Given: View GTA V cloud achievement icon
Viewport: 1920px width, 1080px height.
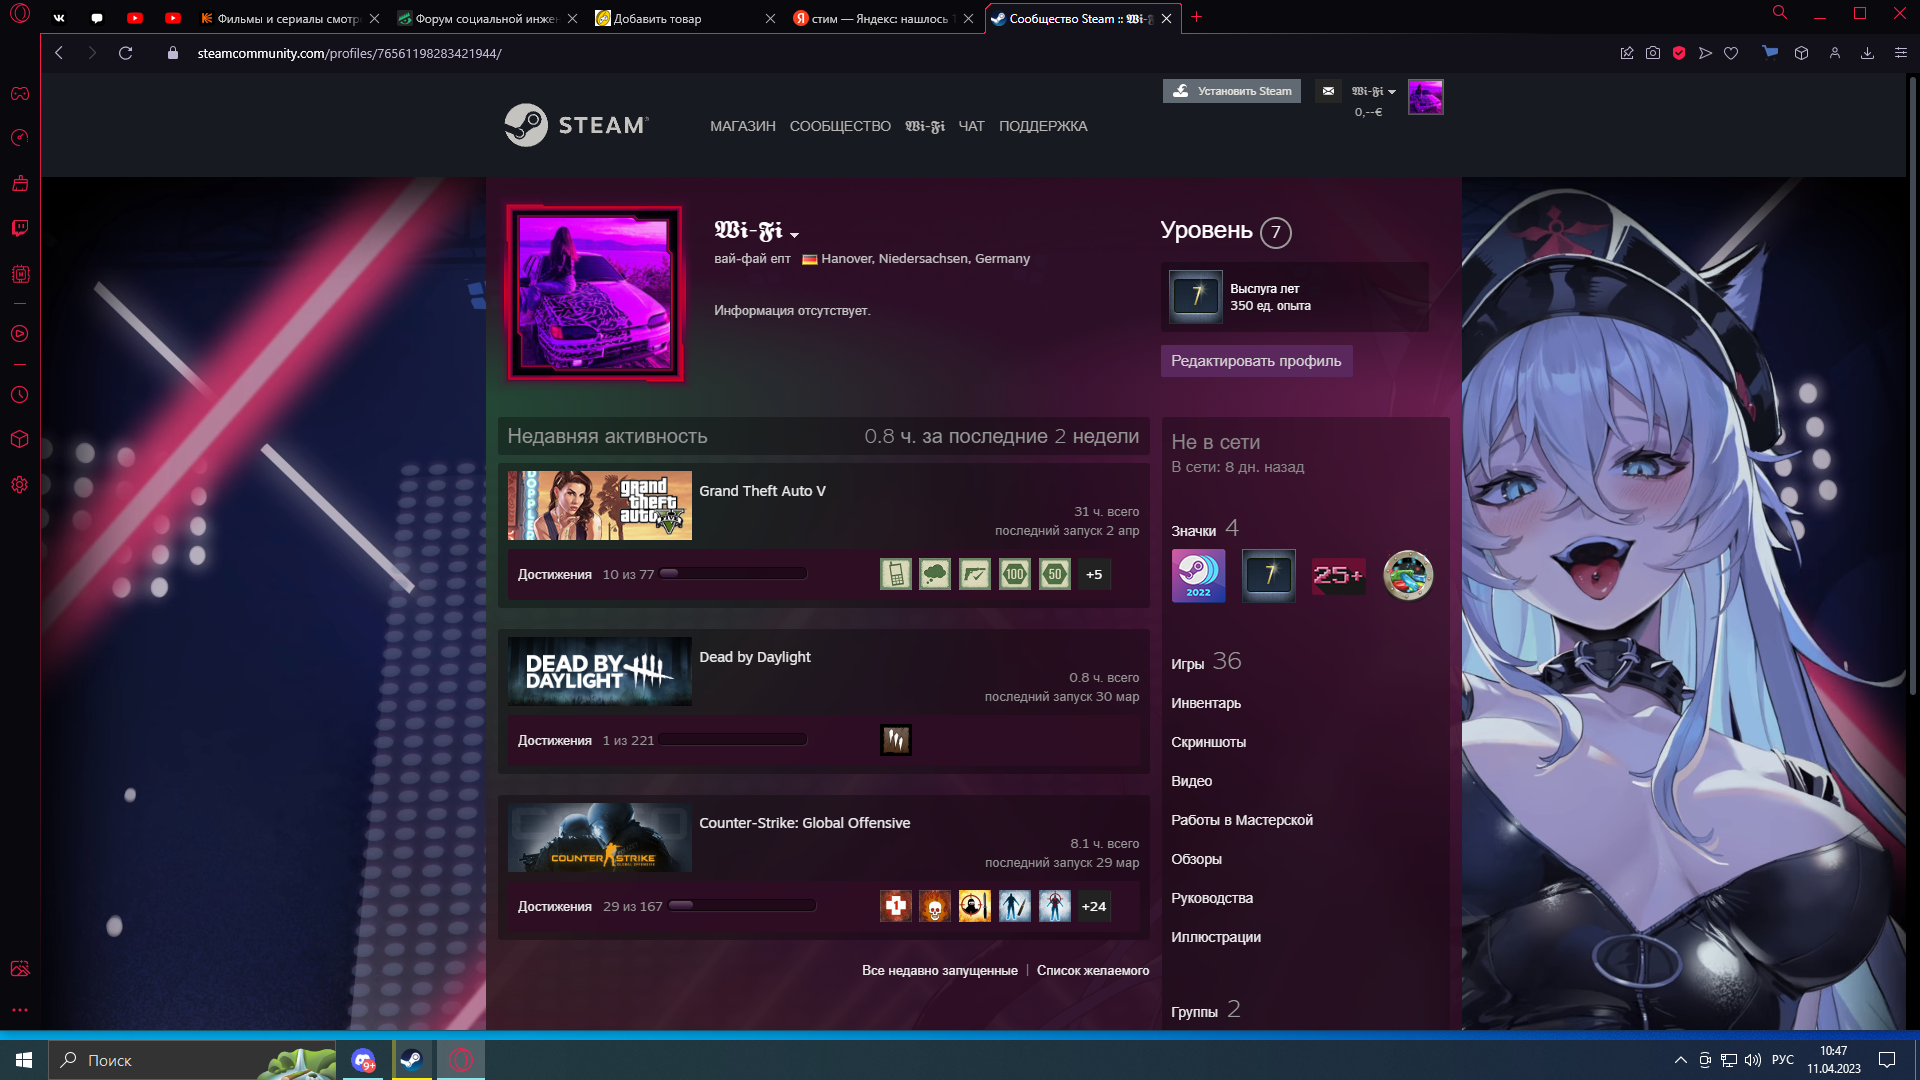Looking at the screenshot, I should pyautogui.click(x=935, y=574).
